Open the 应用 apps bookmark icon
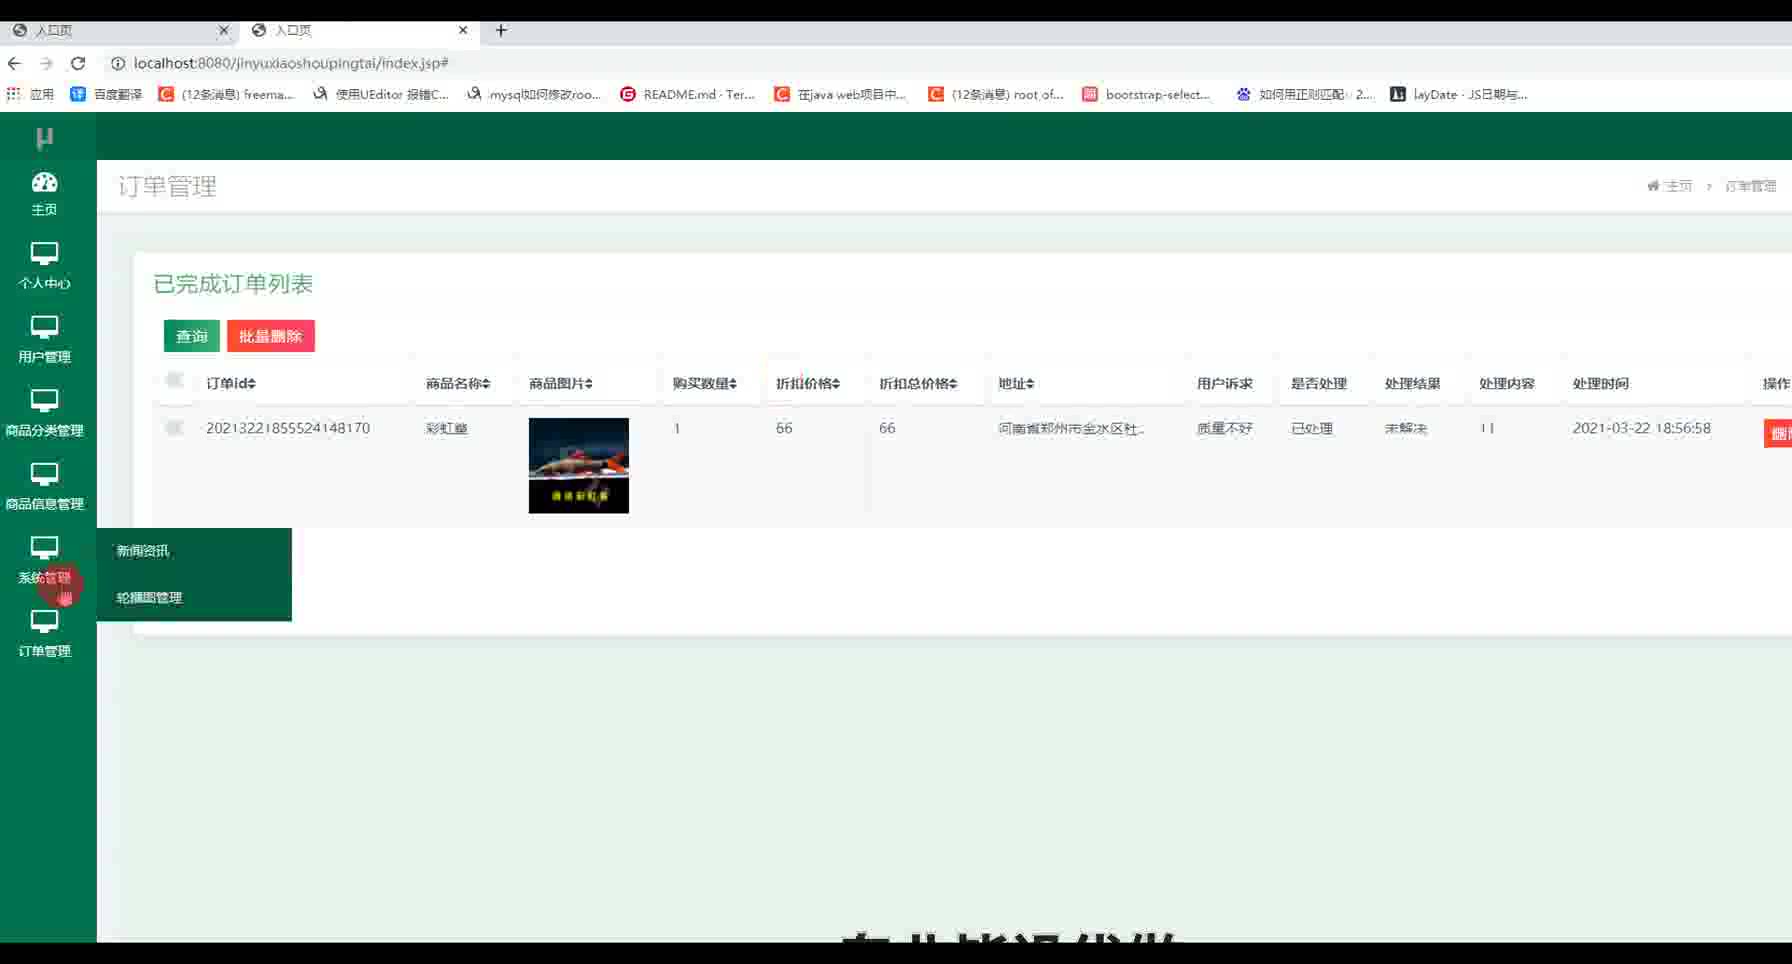 30,94
